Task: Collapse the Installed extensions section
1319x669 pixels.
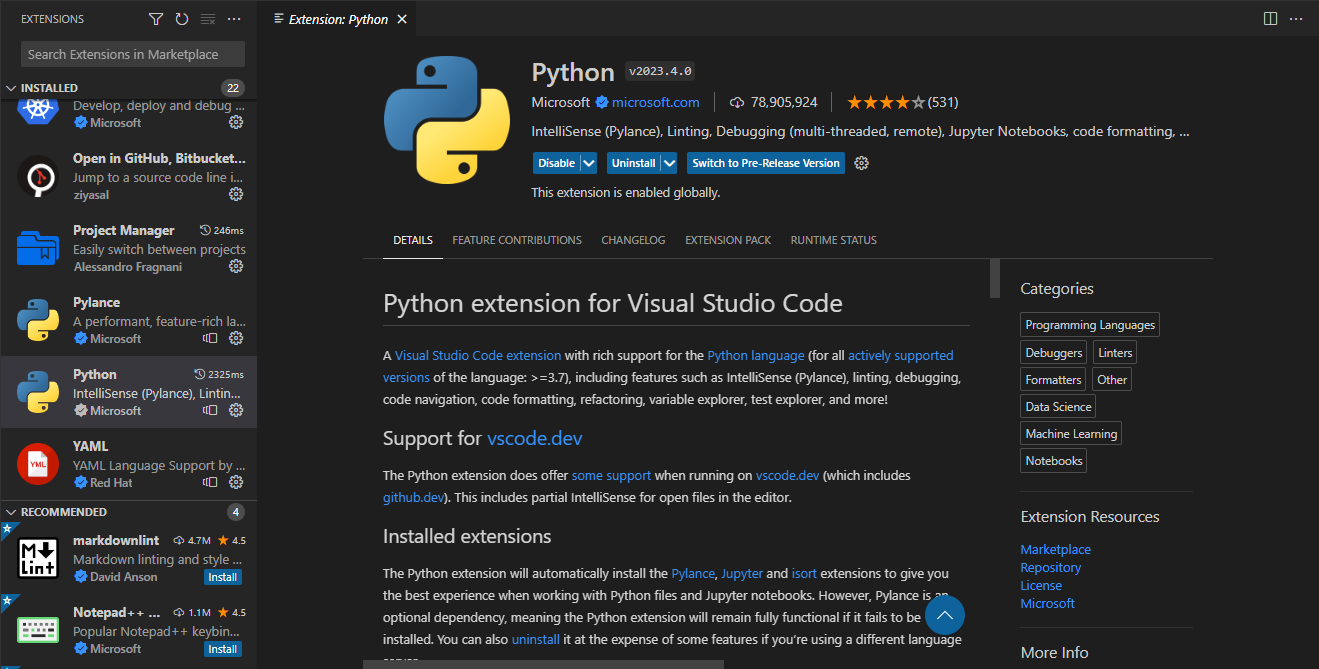Action: point(11,88)
